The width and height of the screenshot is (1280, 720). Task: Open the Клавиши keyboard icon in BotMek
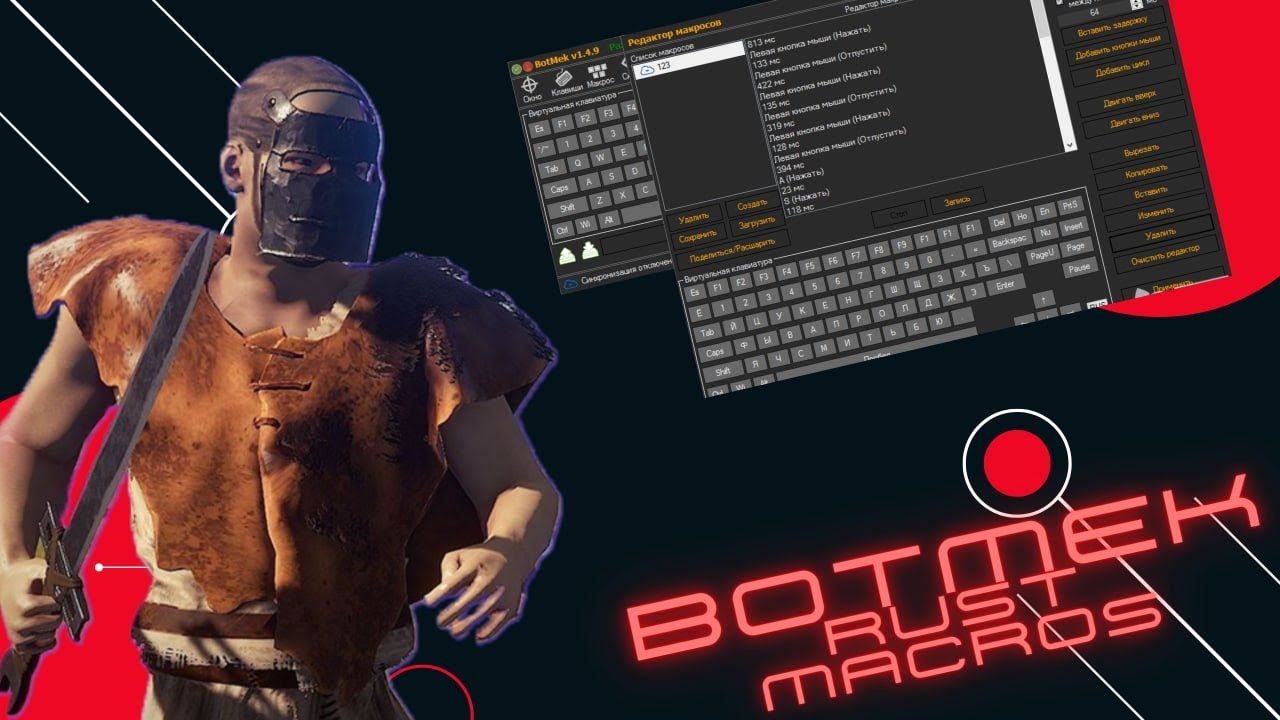(566, 78)
